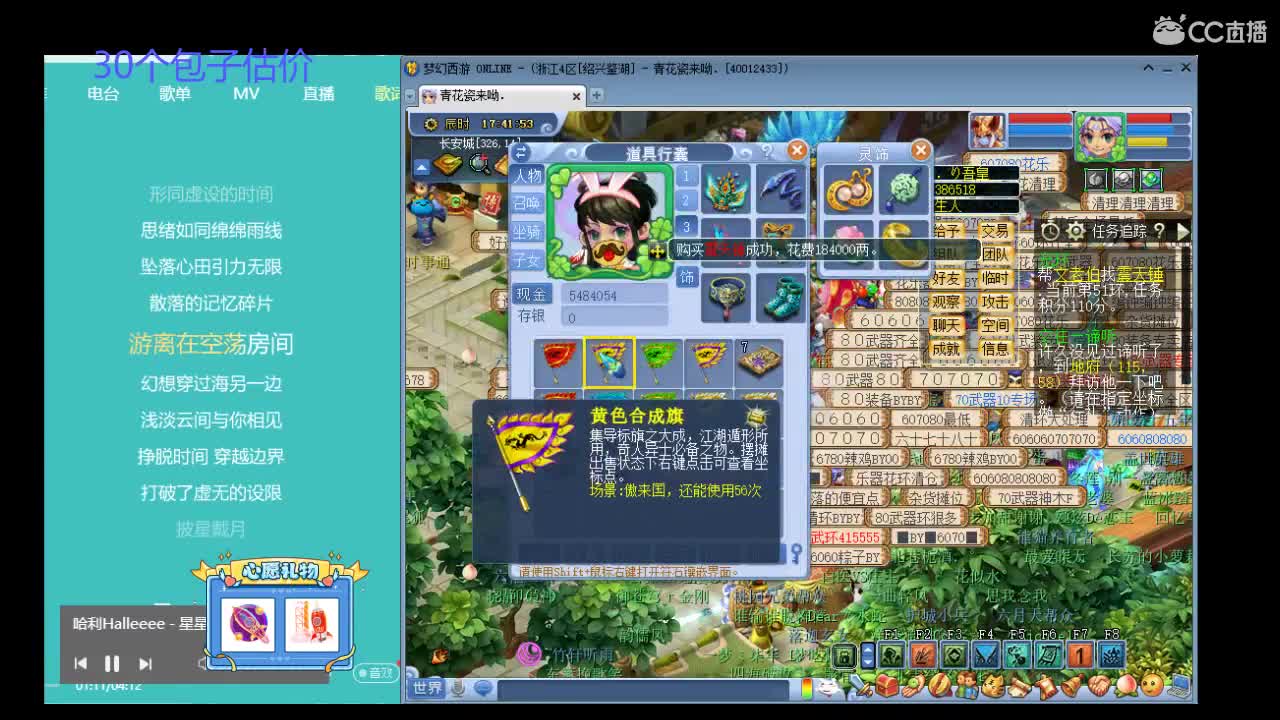The height and width of the screenshot is (720, 1280).
Task: Open the 世界 chat channel selector
Action: [428, 688]
